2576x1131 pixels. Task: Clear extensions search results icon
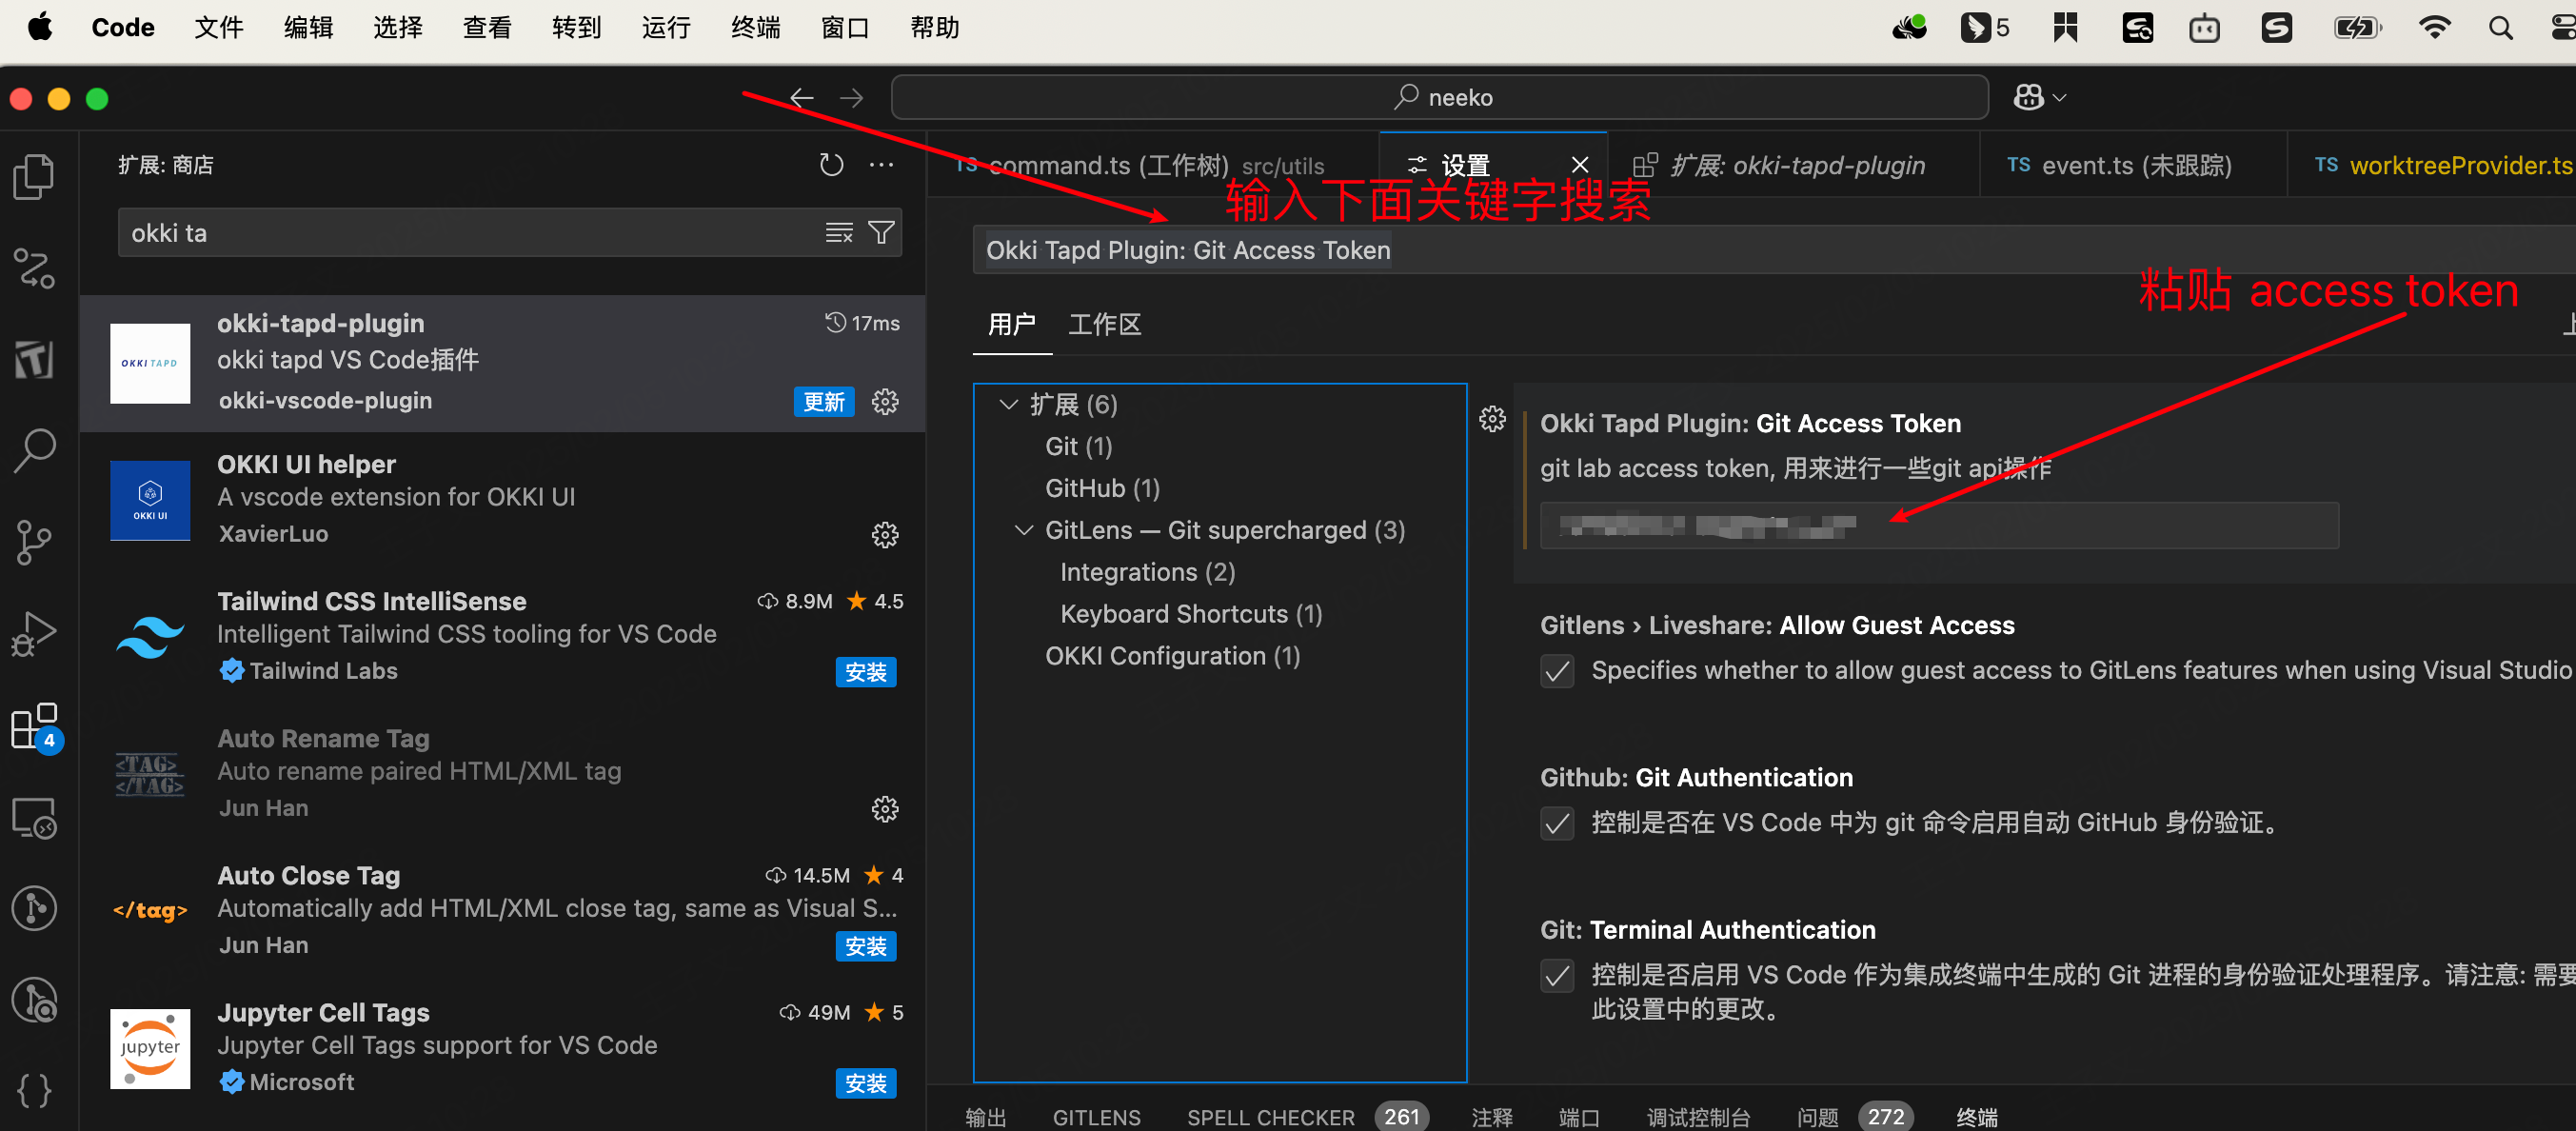click(838, 233)
